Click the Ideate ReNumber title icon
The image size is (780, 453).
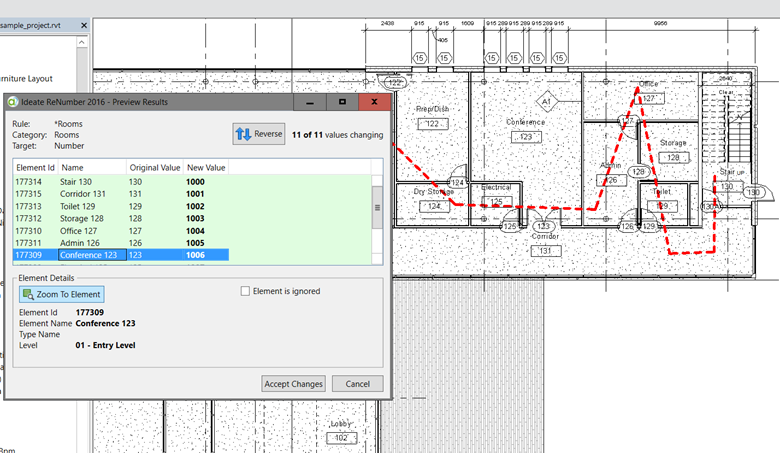coord(12,102)
